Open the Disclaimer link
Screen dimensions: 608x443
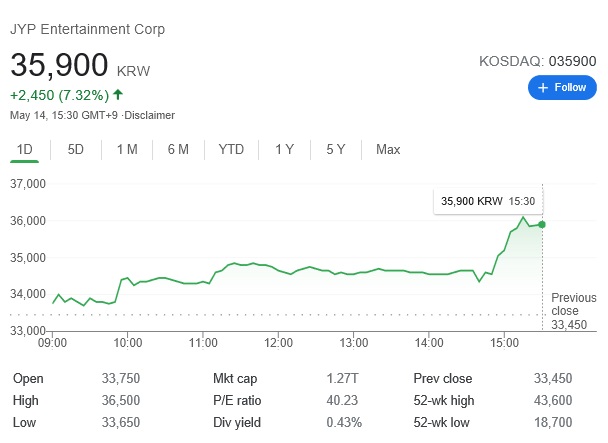150,115
